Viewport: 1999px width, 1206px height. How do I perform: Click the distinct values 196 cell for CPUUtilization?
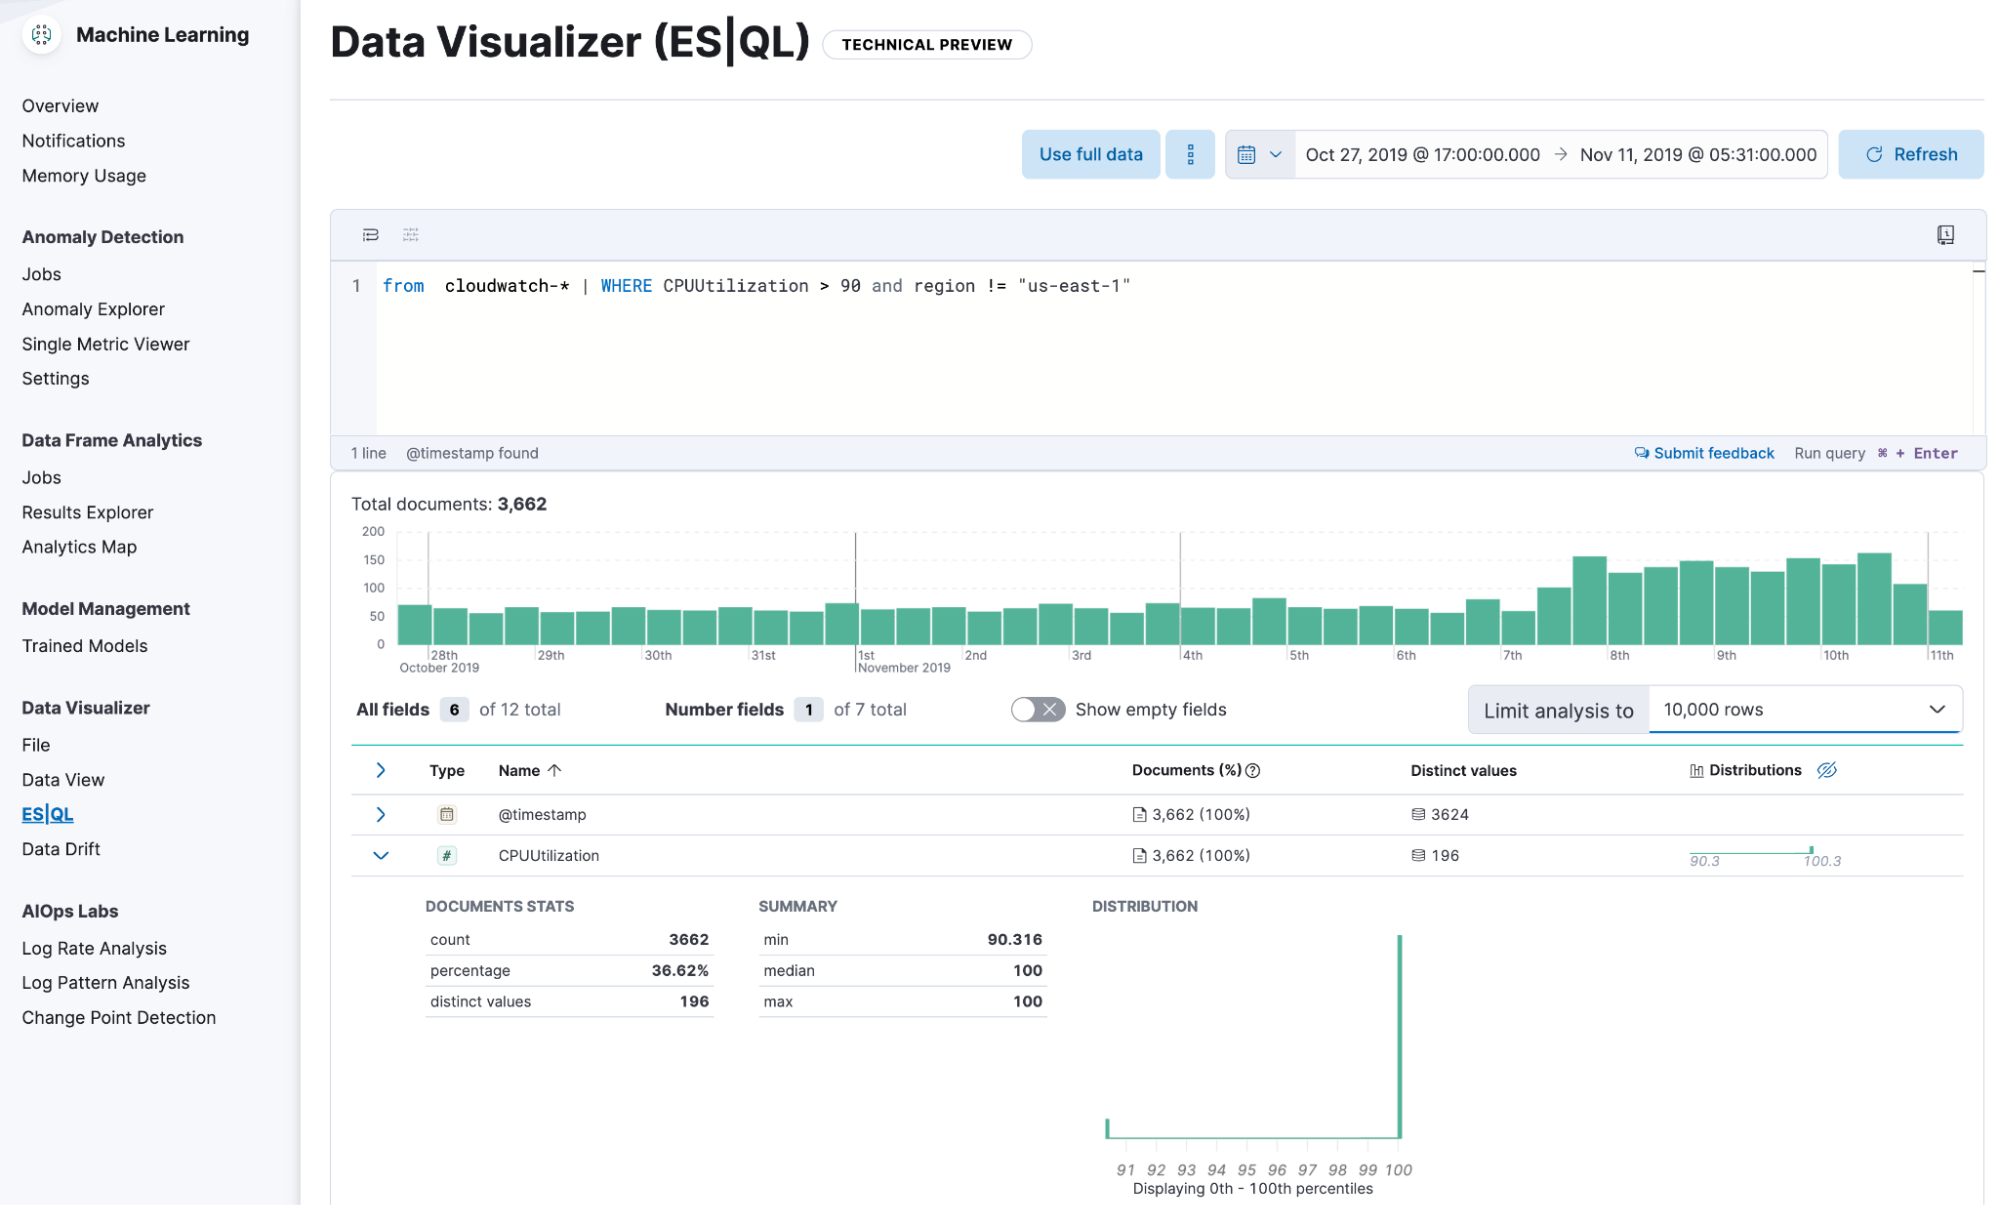[x=1435, y=855]
